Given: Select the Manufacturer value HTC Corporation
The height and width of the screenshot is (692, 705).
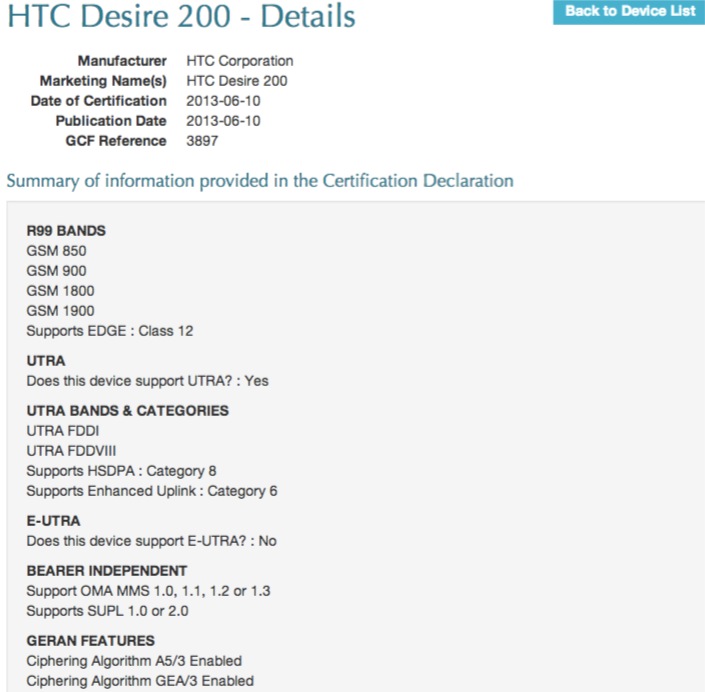Looking at the screenshot, I should [x=240, y=61].
